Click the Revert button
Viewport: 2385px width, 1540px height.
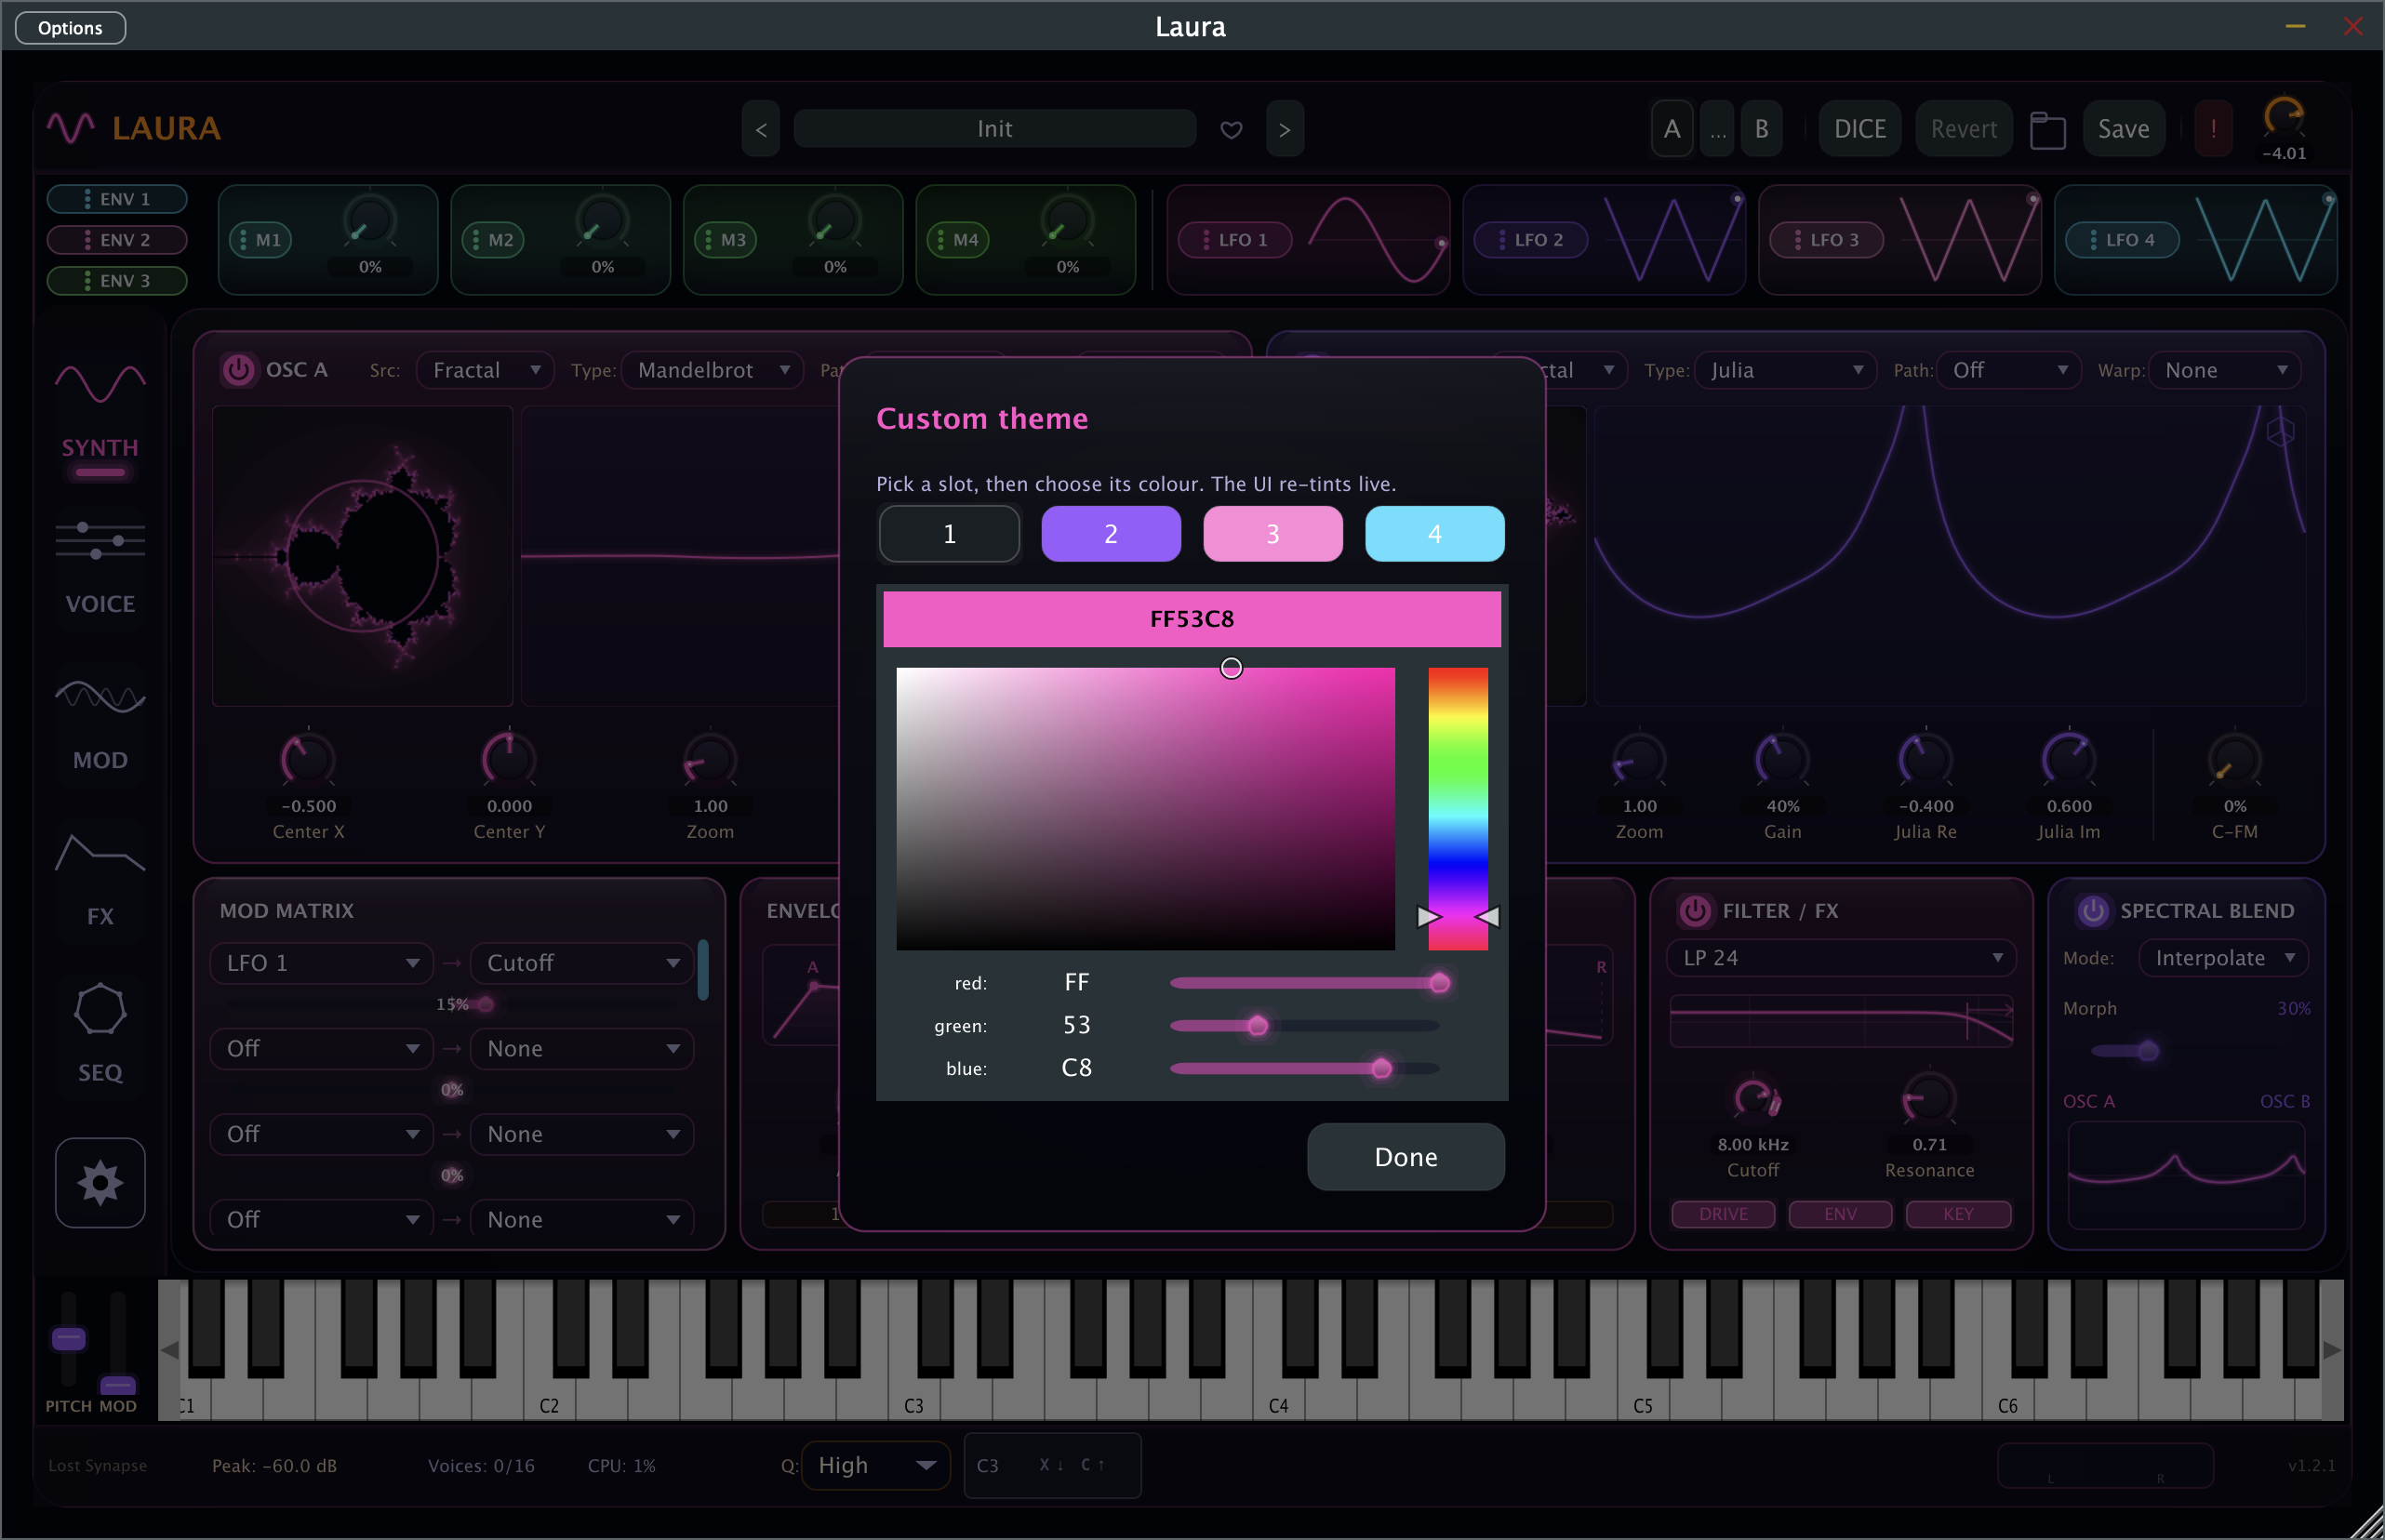click(x=1963, y=129)
